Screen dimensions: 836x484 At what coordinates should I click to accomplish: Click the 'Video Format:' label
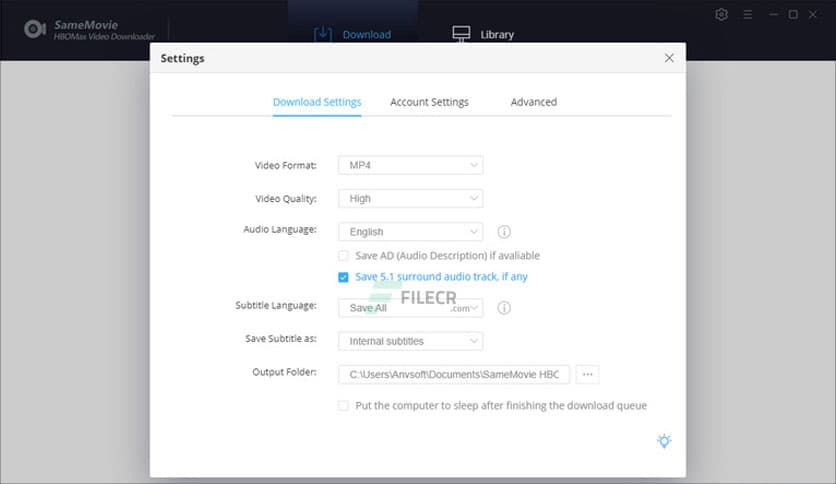tap(285, 165)
